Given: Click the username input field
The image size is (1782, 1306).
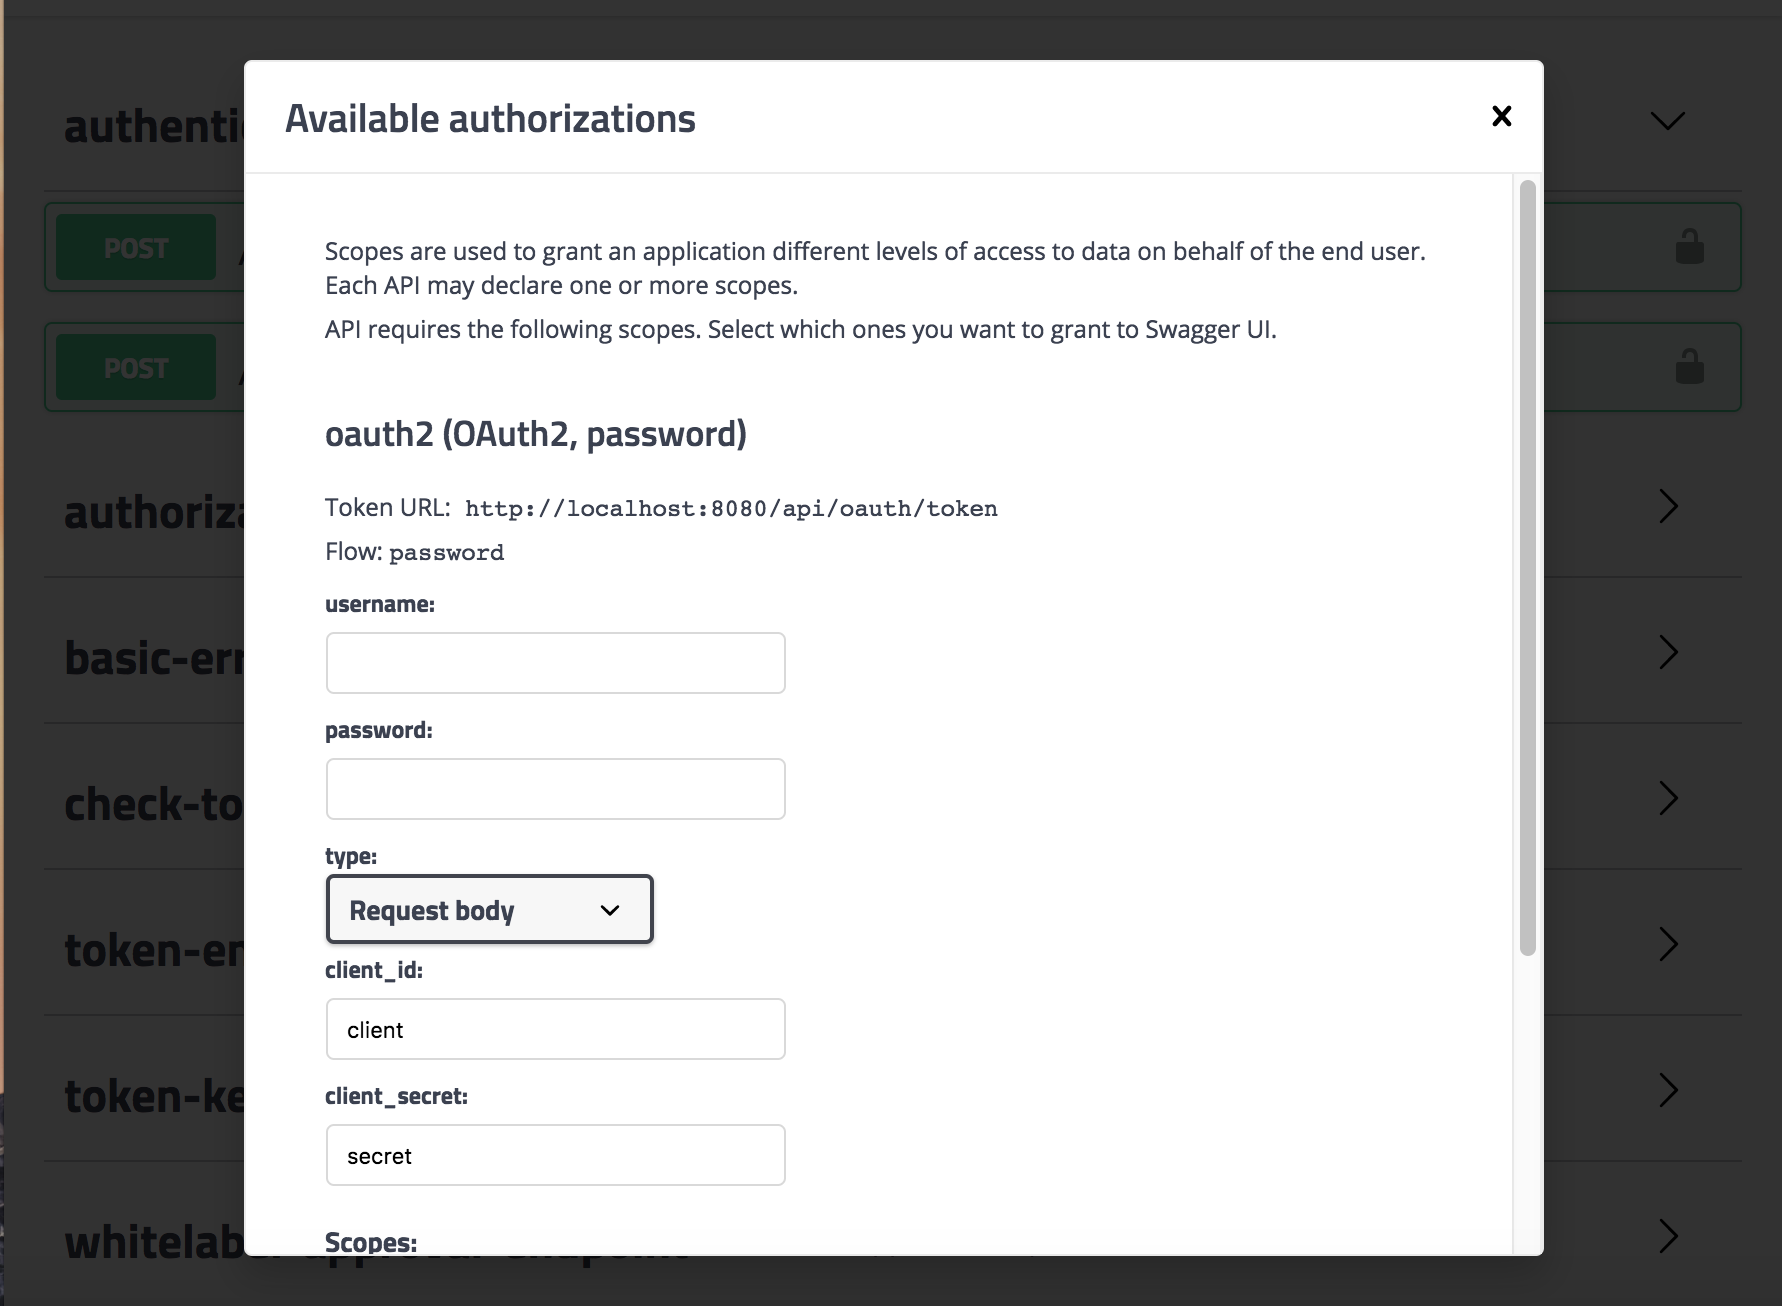Looking at the screenshot, I should (x=555, y=663).
